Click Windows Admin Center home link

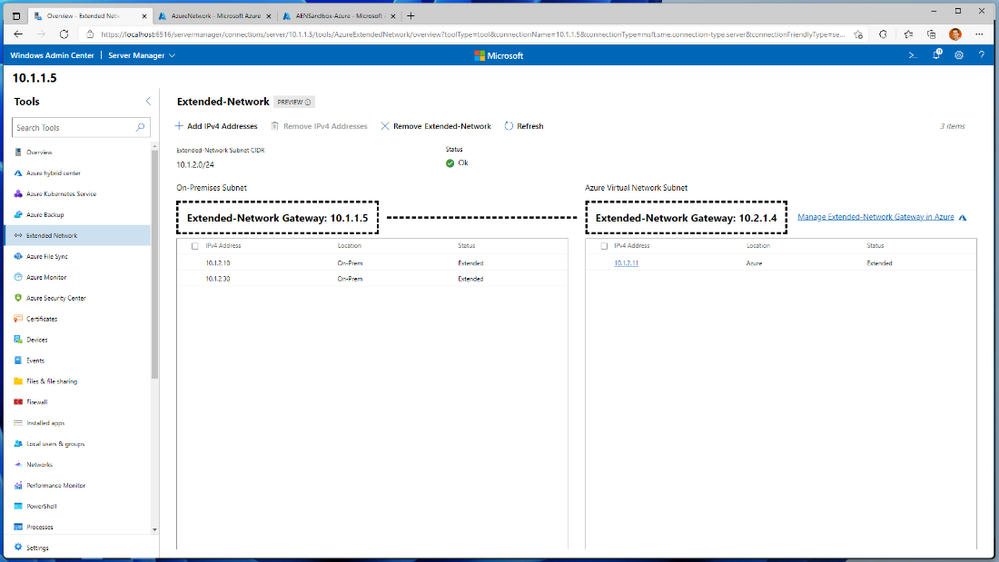point(52,55)
